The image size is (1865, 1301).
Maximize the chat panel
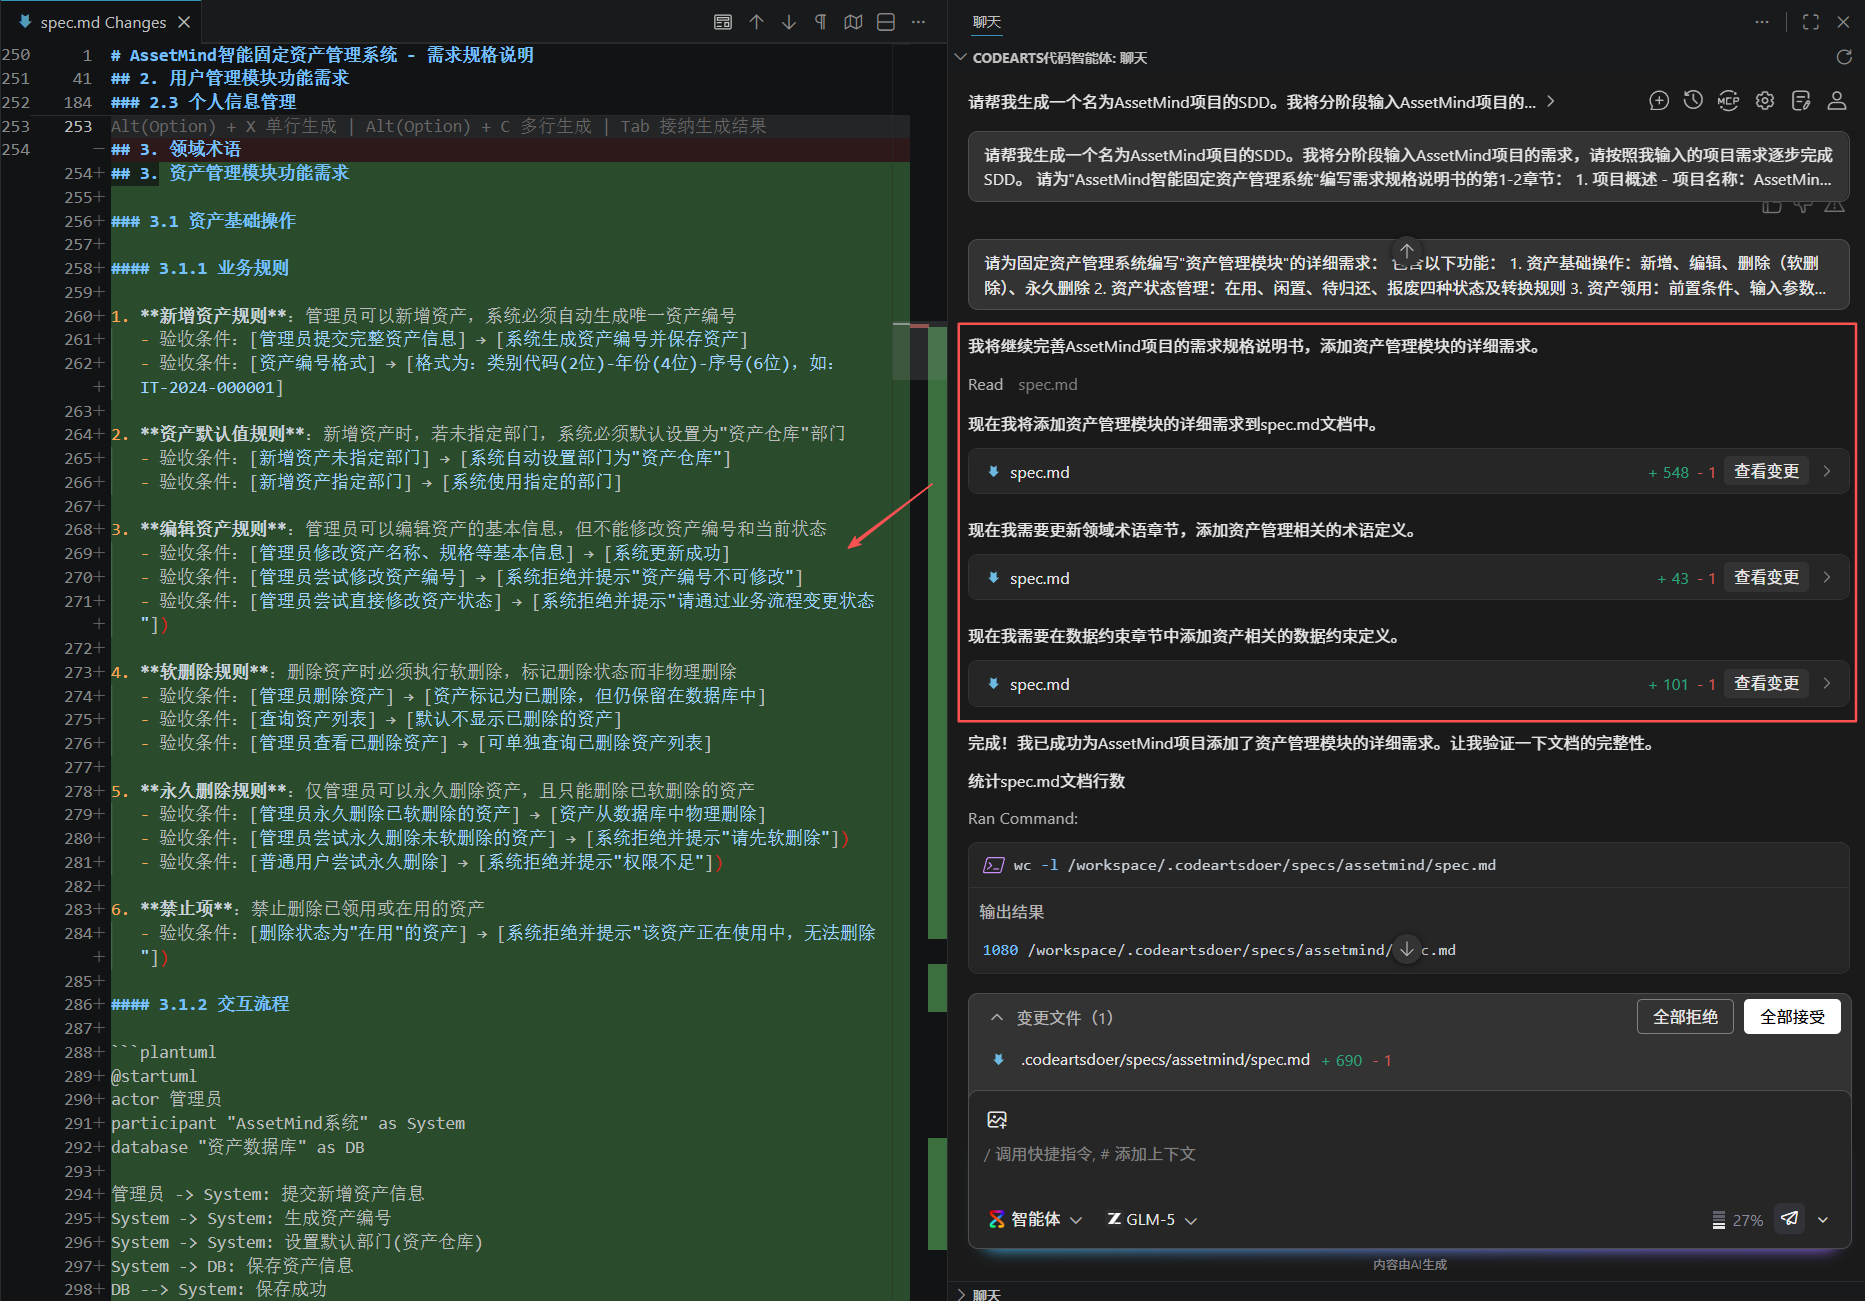pos(1811,22)
